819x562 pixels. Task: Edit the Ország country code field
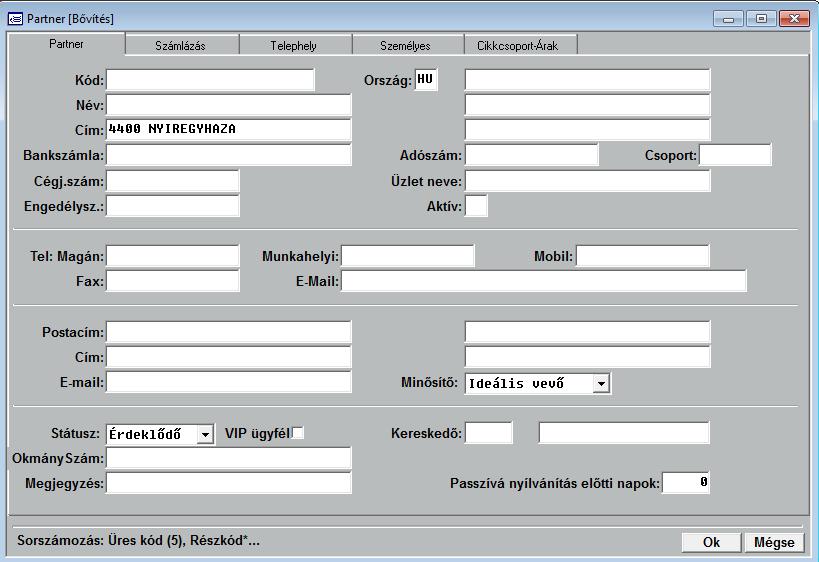coord(426,80)
